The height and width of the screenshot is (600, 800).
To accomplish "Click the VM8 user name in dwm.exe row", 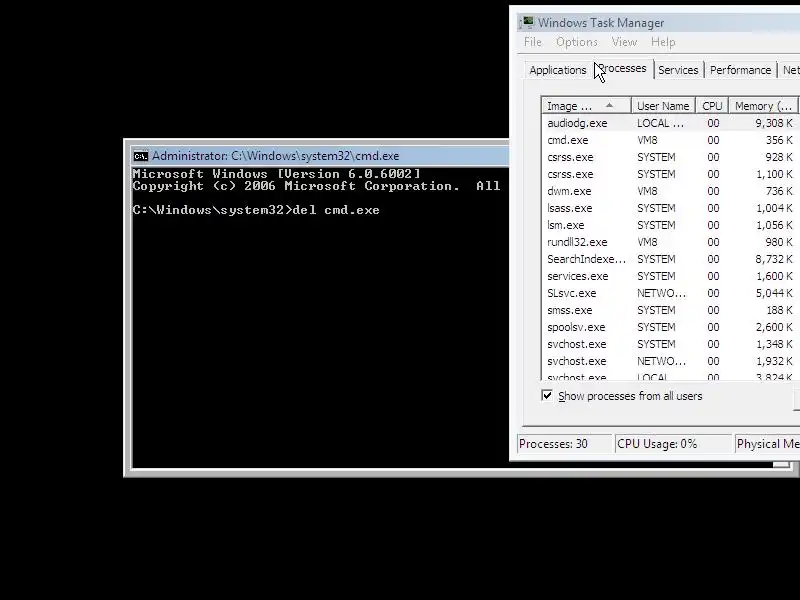I will coord(647,191).
